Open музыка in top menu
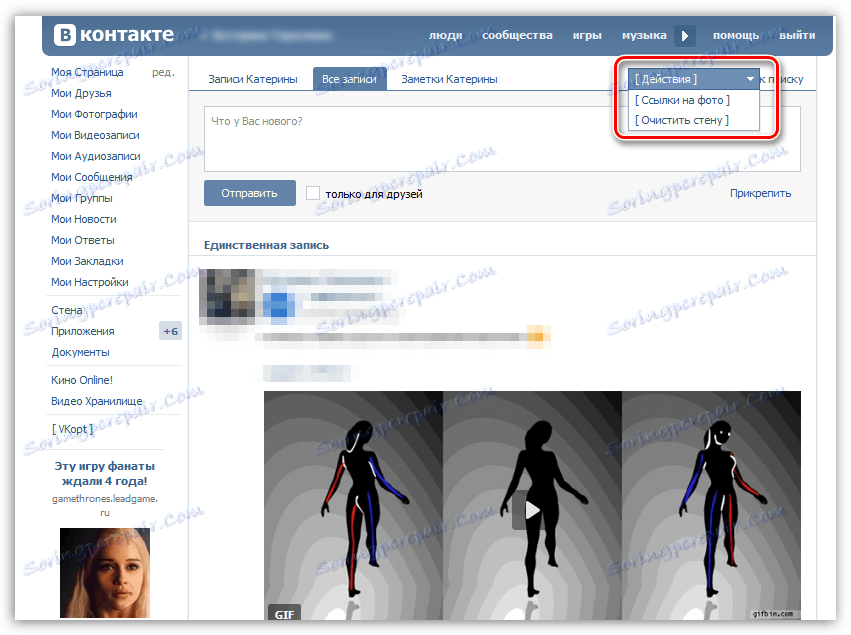Screen dimensions: 851x635 coord(644,35)
